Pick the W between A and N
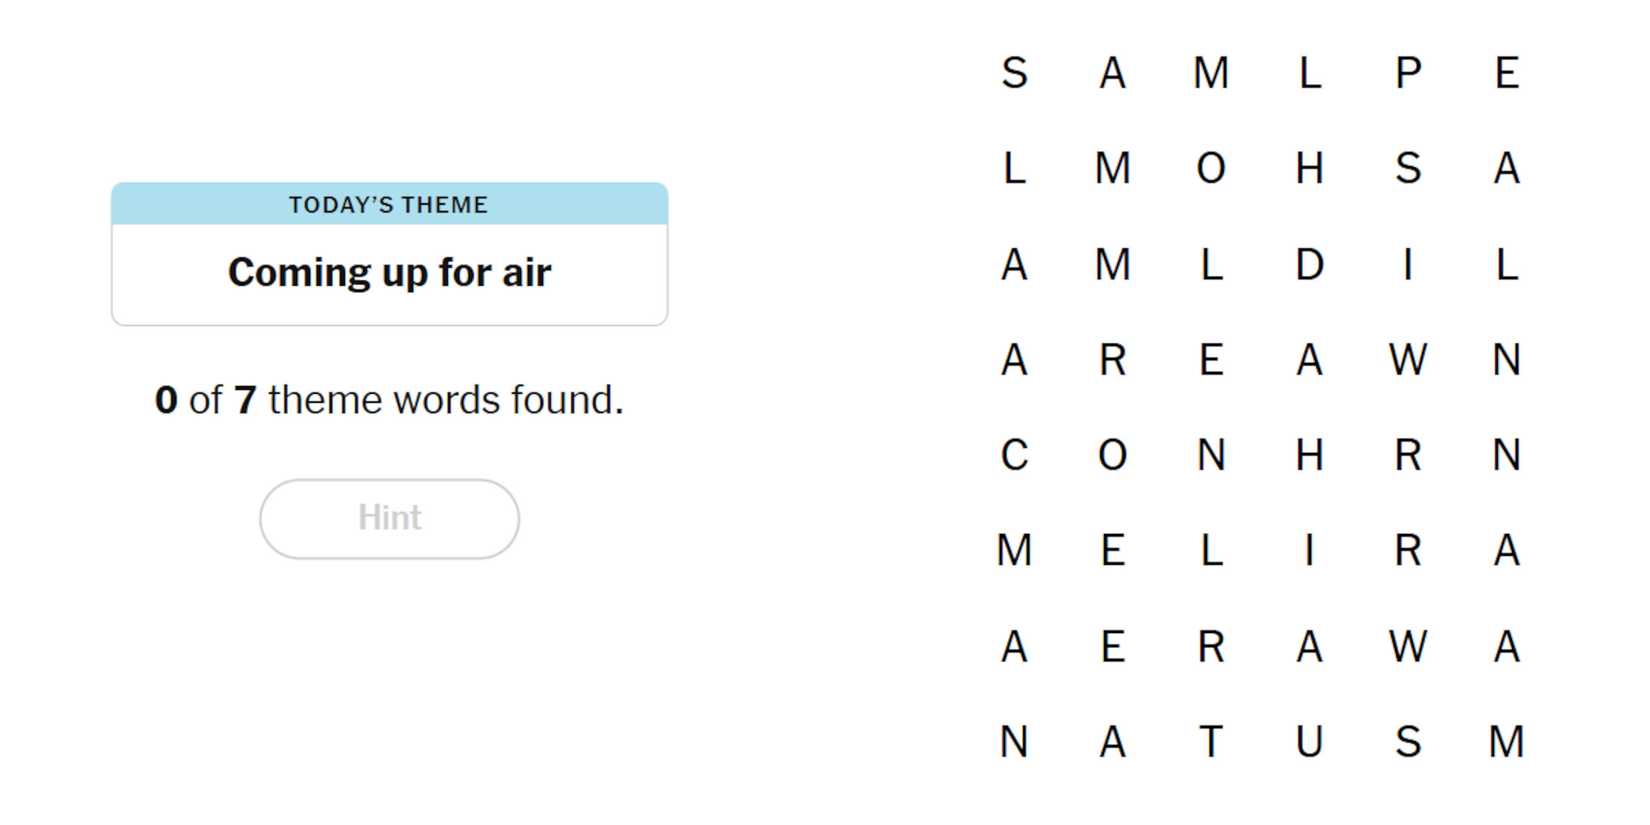Screen dimensions: 1650x825 point(1408,360)
